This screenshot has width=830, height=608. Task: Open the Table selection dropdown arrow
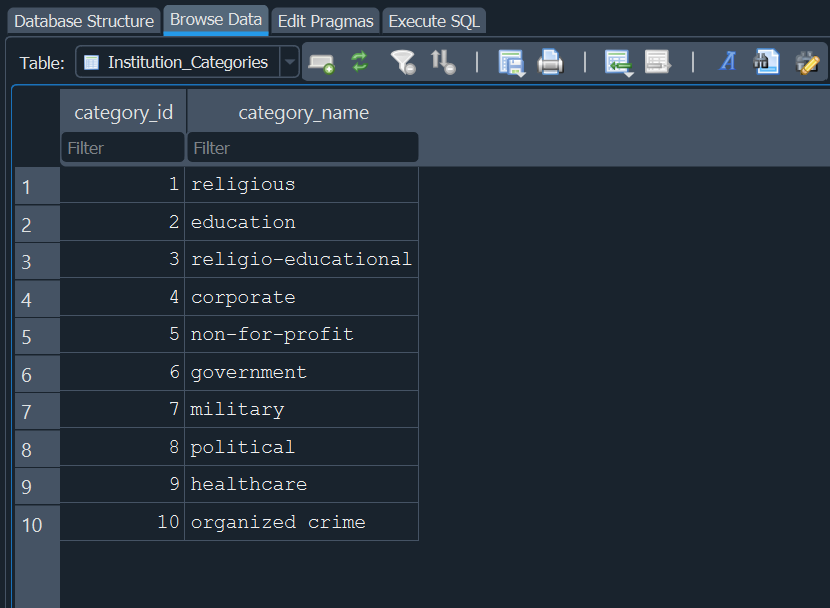pos(290,62)
